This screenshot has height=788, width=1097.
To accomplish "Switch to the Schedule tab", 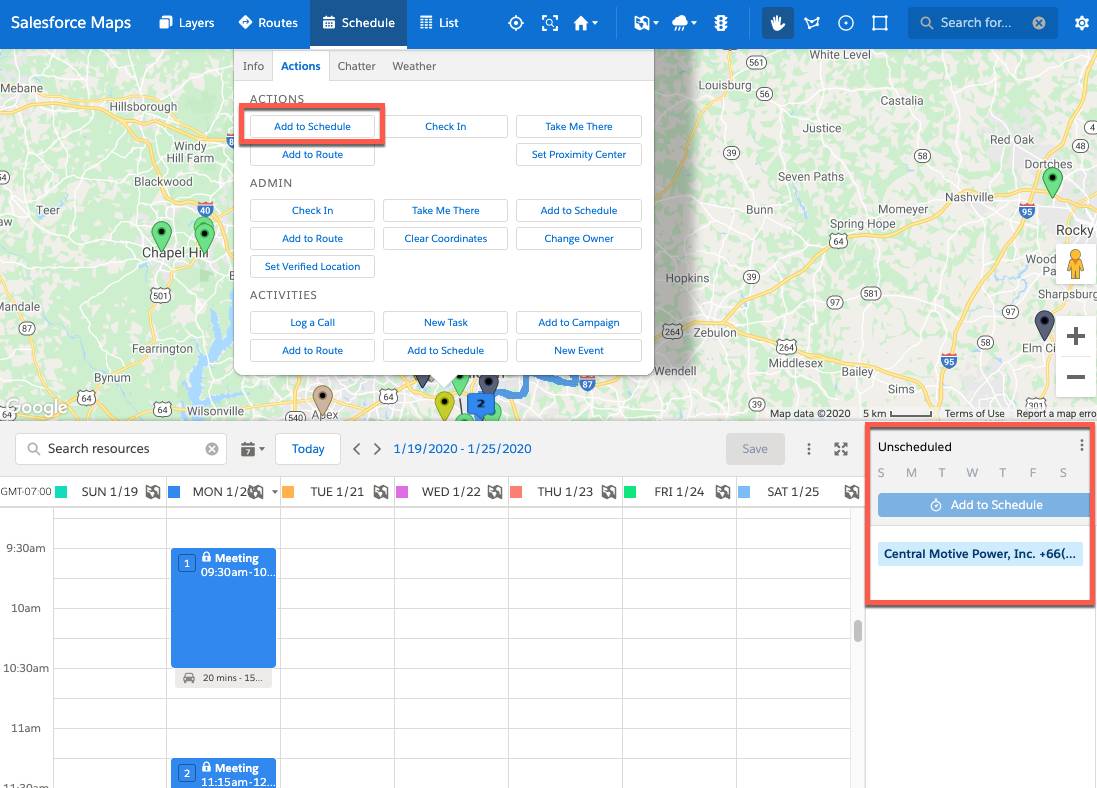I will click(x=358, y=23).
